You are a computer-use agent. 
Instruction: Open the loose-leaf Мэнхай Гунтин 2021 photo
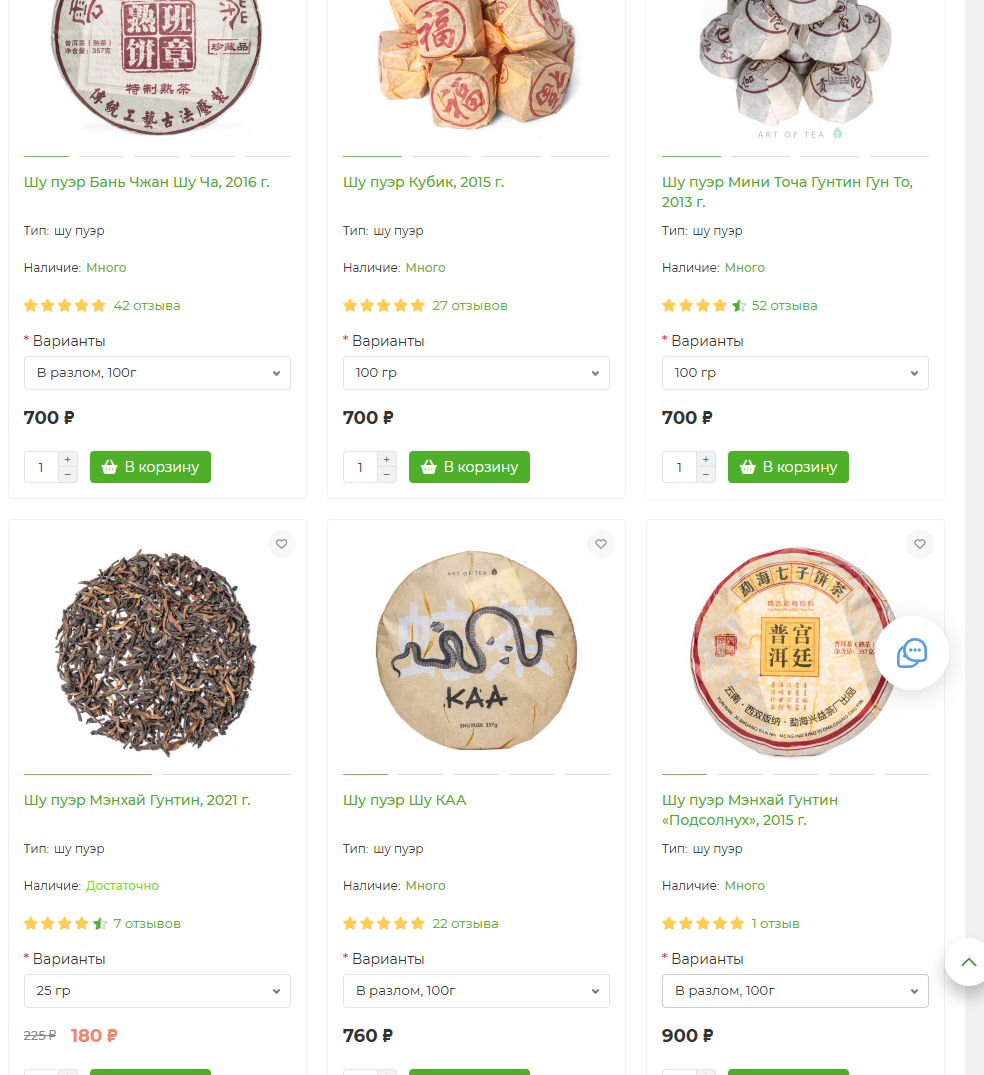pos(157,649)
